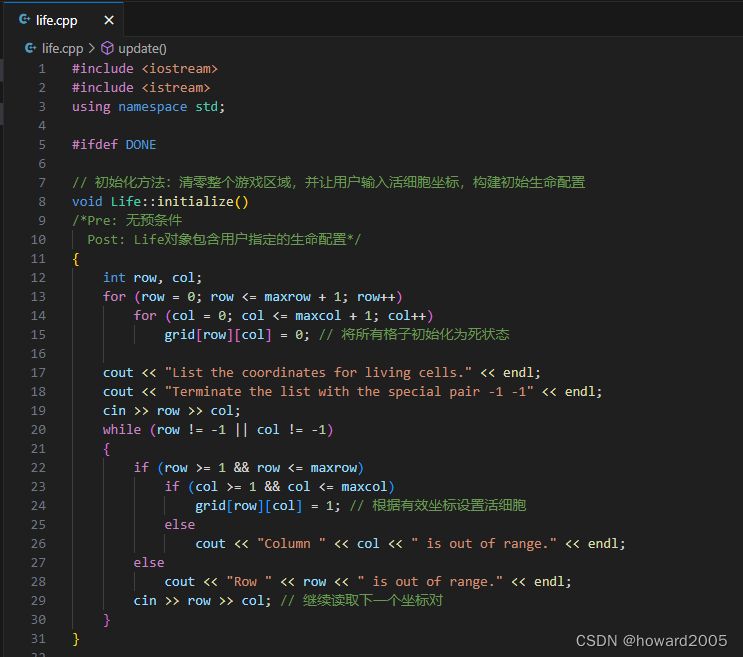Screen dimensions: 743x657
Task: Click the #ifdef DONE directive
Action: coord(114,144)
